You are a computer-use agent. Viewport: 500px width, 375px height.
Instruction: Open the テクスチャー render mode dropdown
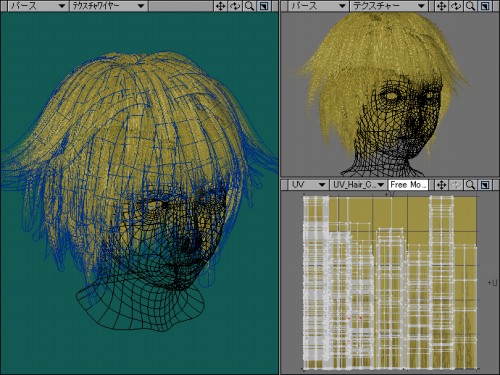tap(389, 6)
